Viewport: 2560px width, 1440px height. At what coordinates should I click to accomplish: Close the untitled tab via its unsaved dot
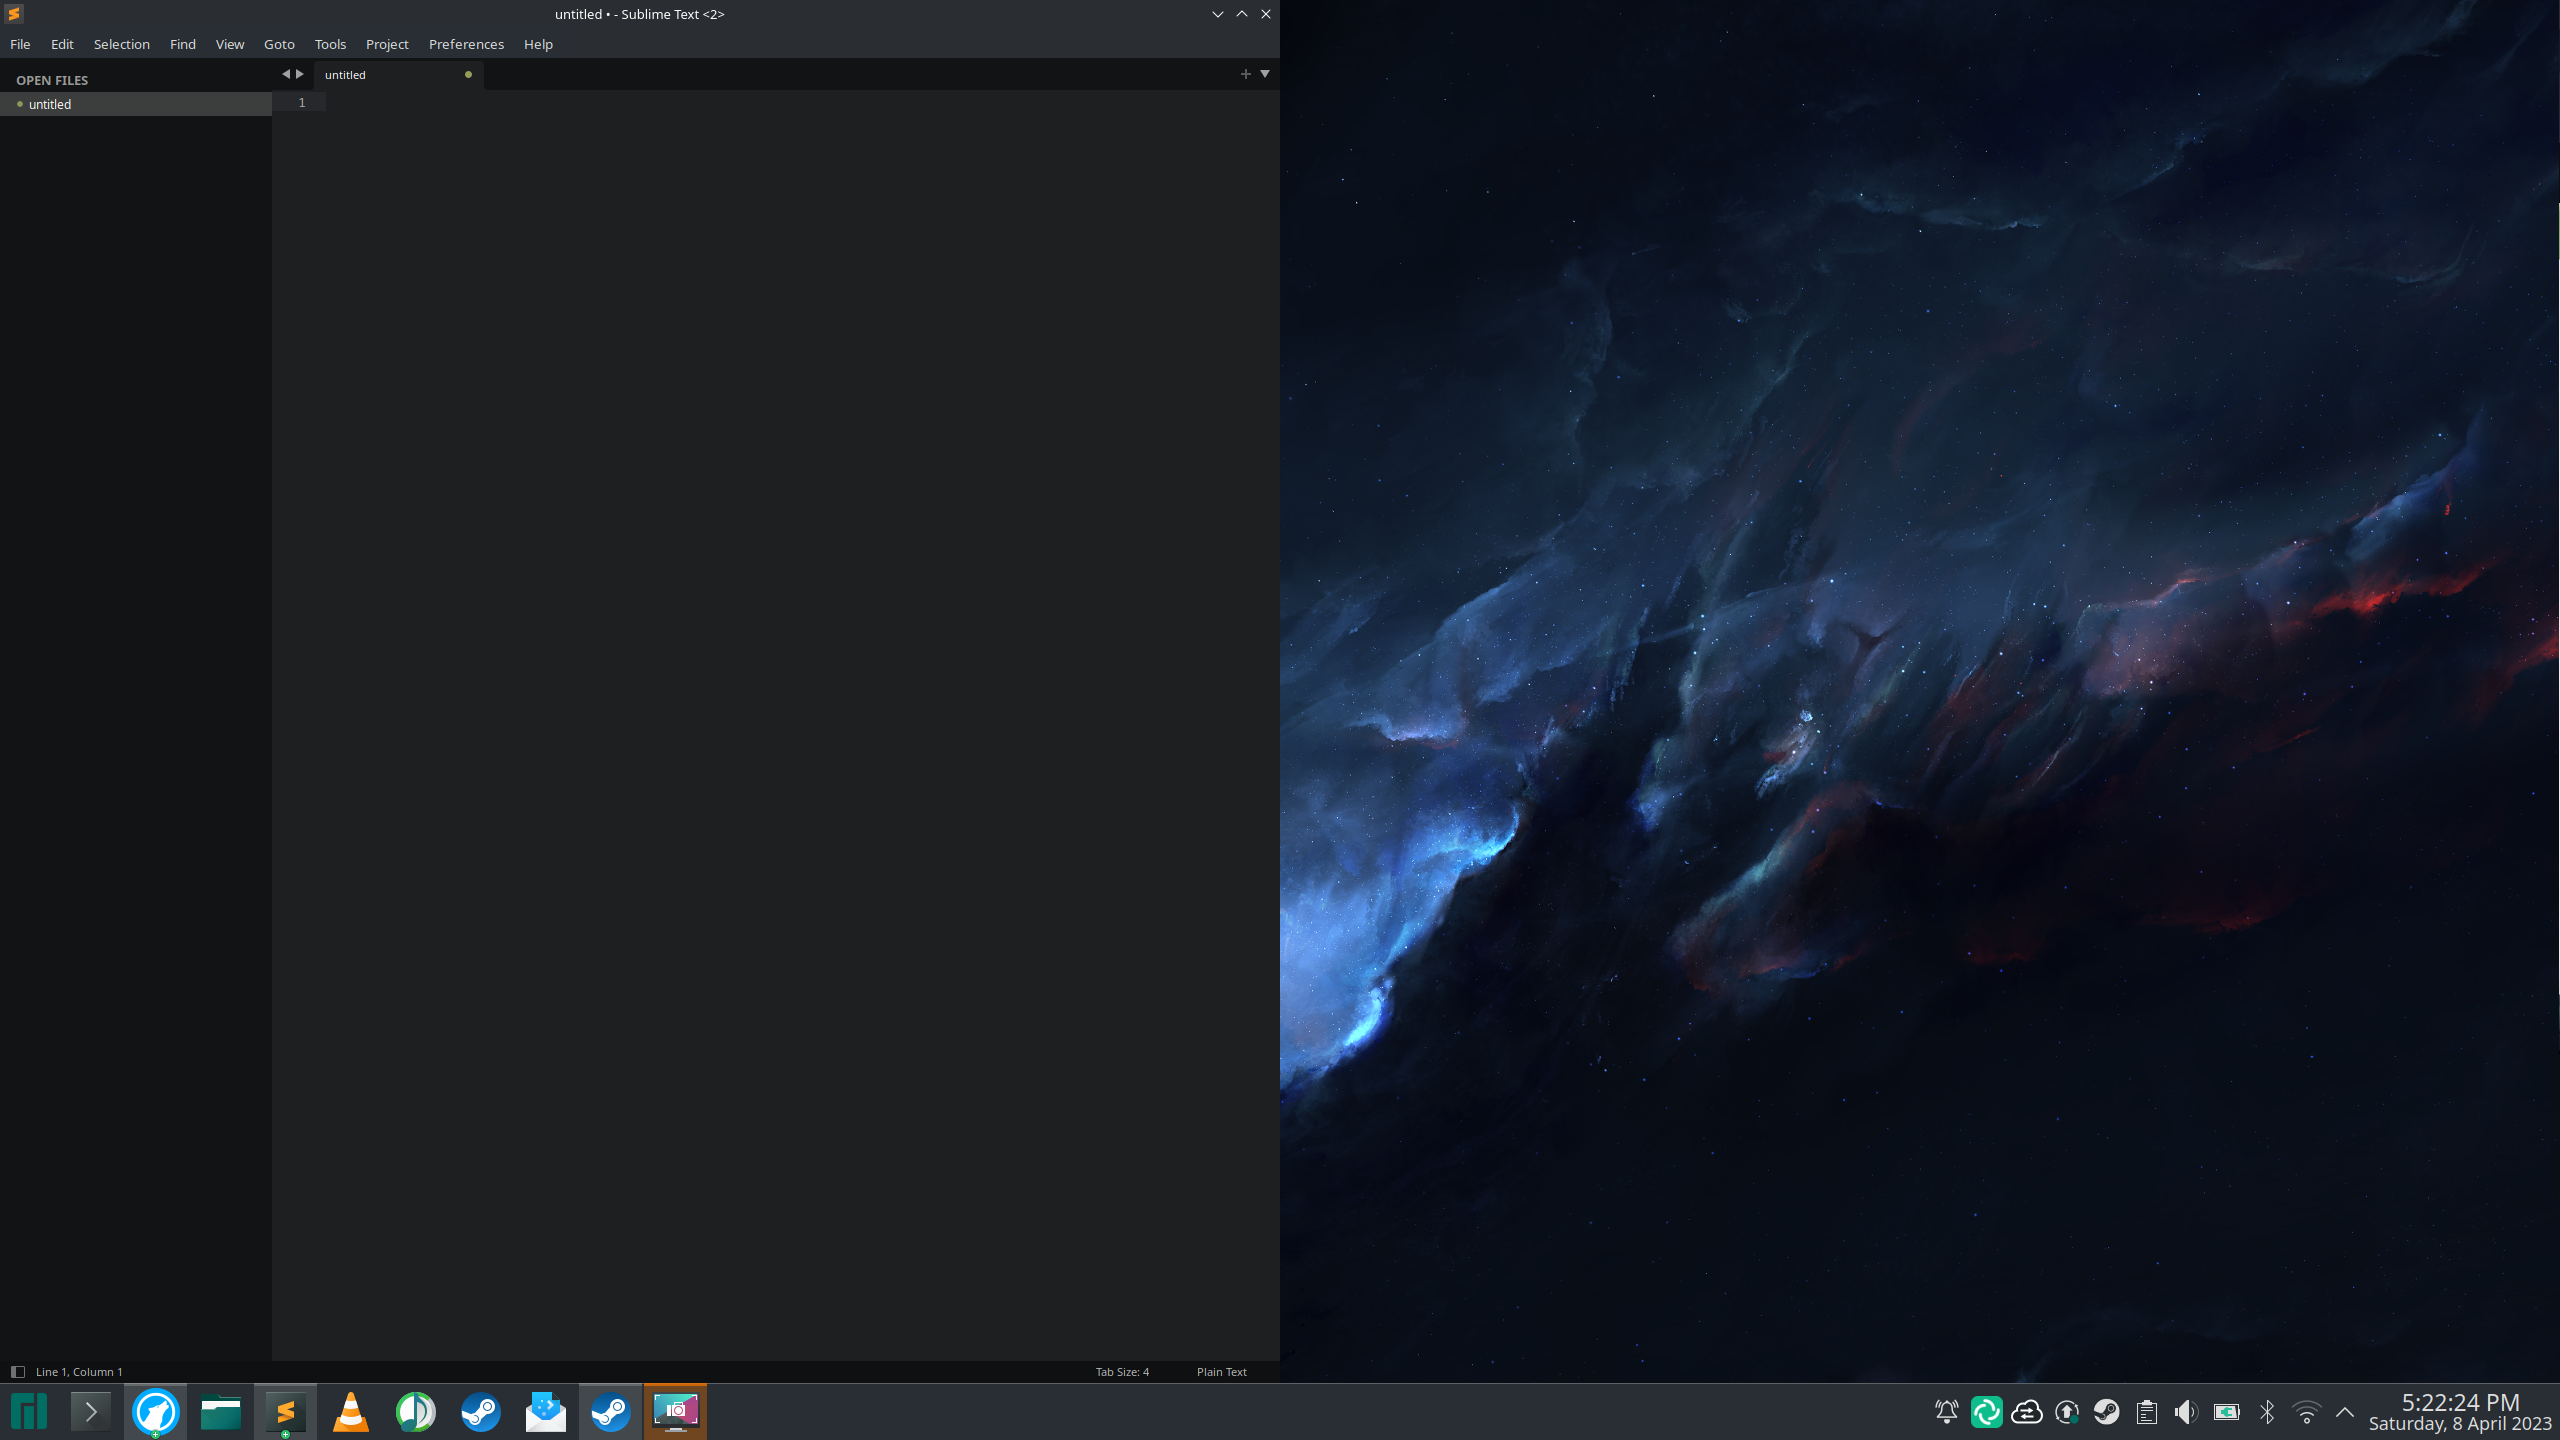point(468,75)
